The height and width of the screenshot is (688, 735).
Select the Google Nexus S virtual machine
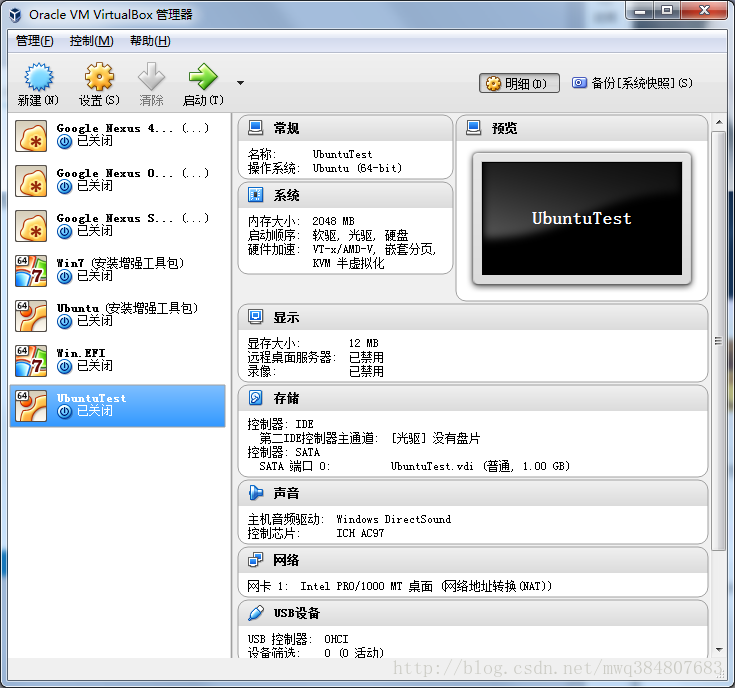click(x=118, y=226)
